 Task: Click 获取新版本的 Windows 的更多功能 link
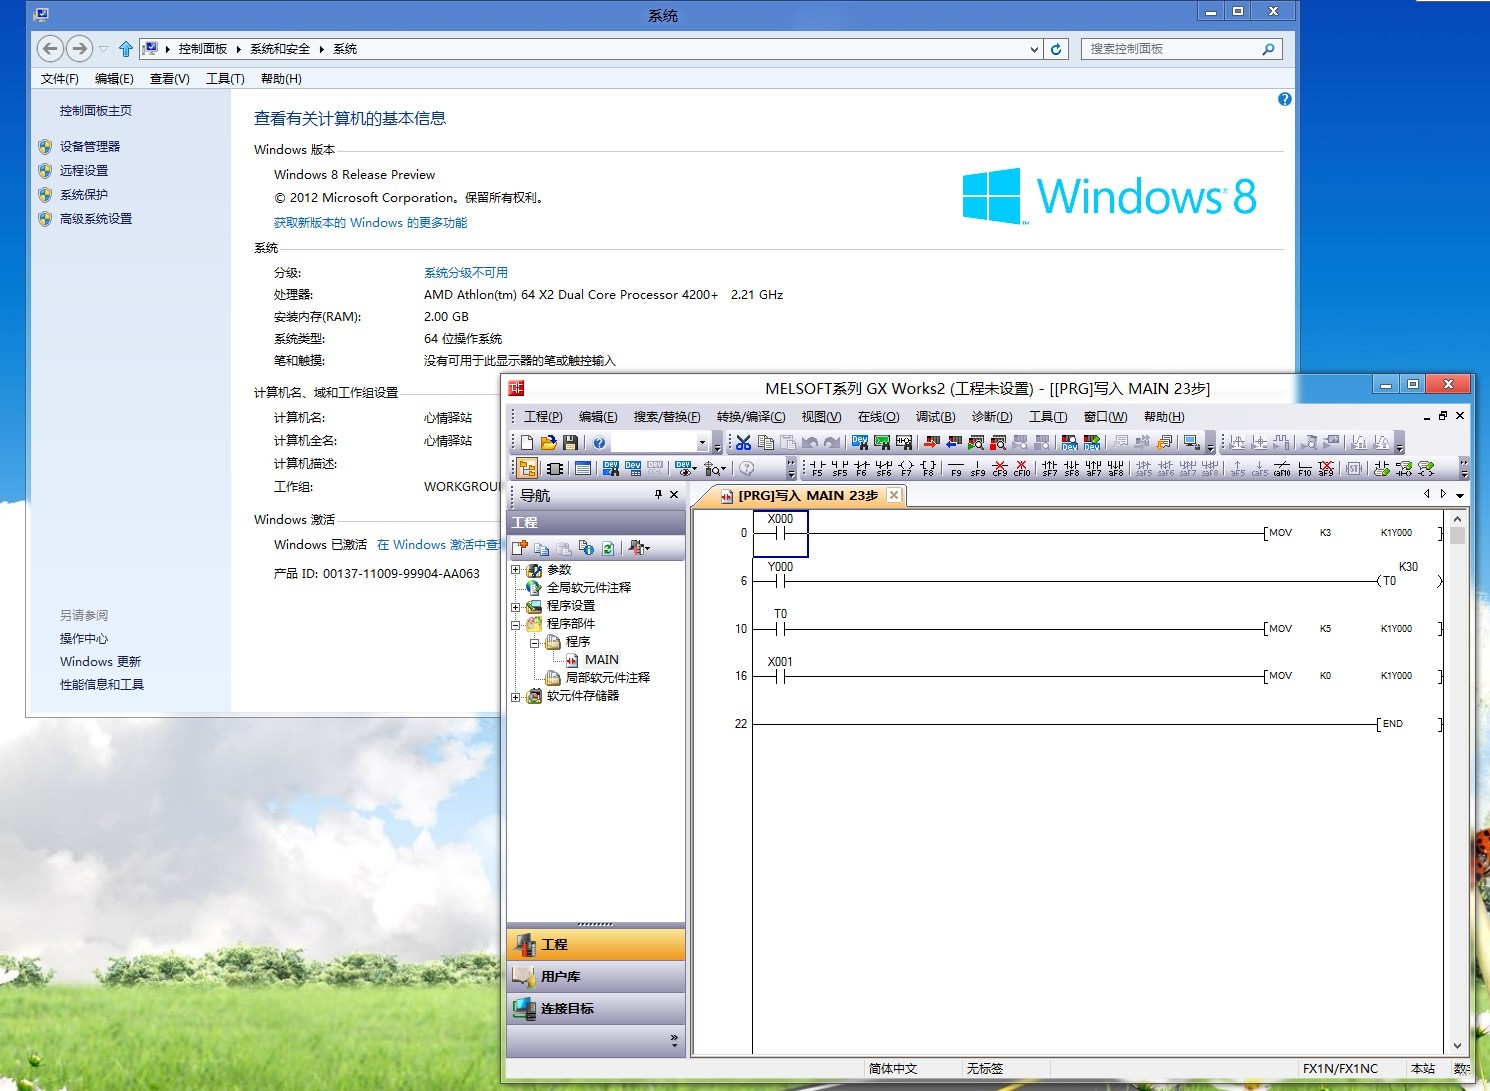click(x=370, y=223)
